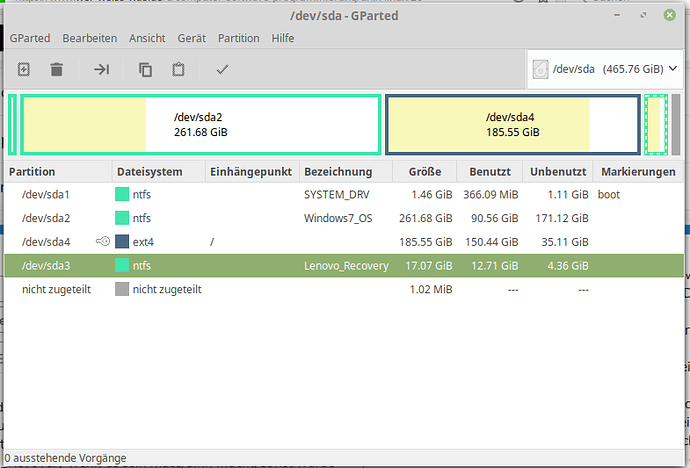Click the status bar 0 ausstehende Vorgänge
This screenshot has height=468, width=690.
click(x=66, y=458)
